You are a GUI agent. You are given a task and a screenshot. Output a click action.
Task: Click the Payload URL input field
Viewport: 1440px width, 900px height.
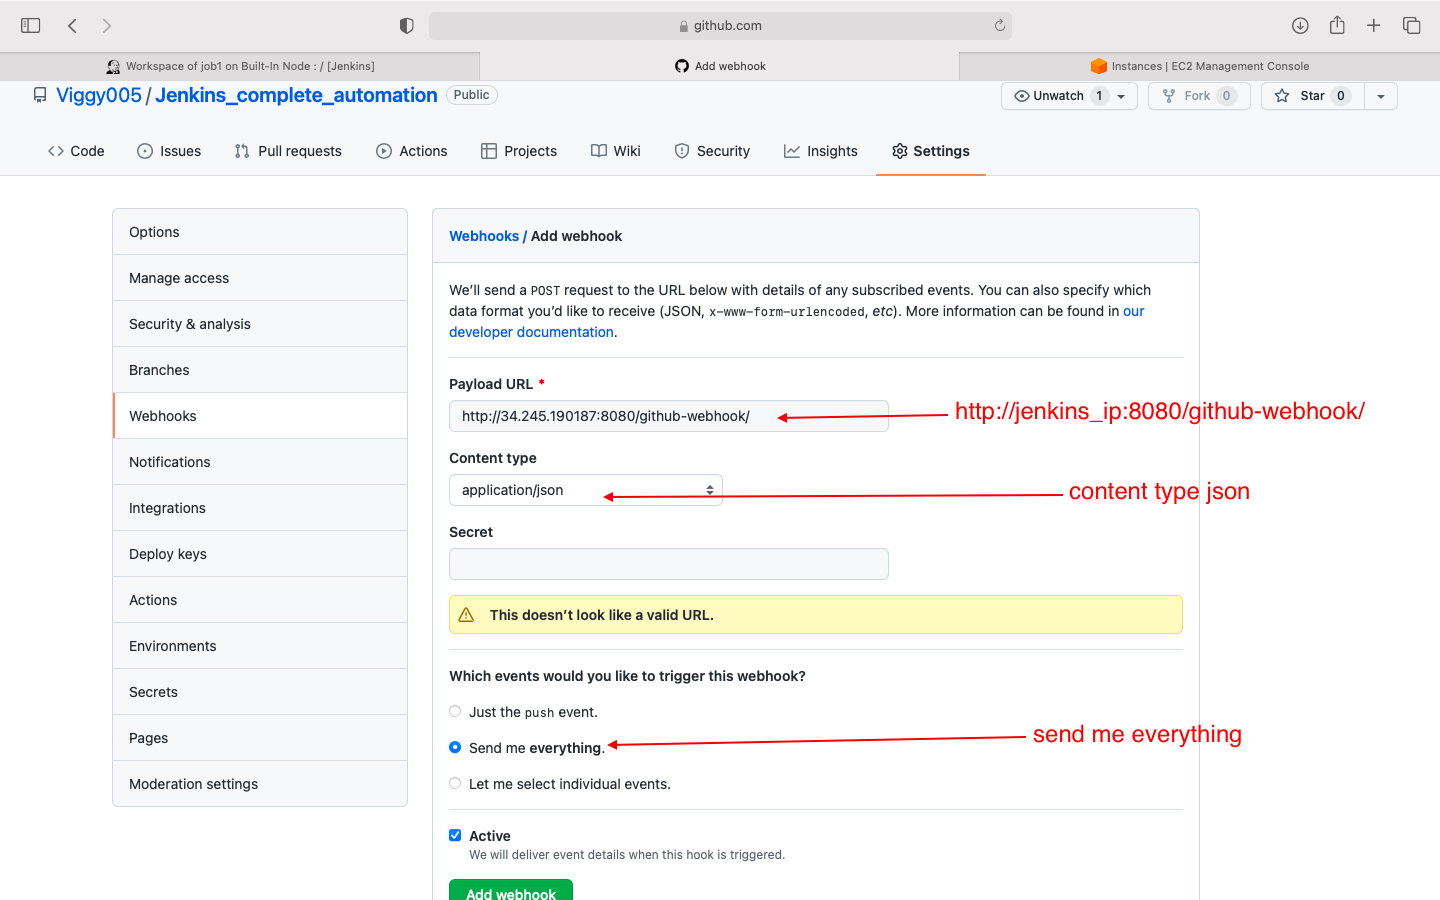(x=669, y=416)
